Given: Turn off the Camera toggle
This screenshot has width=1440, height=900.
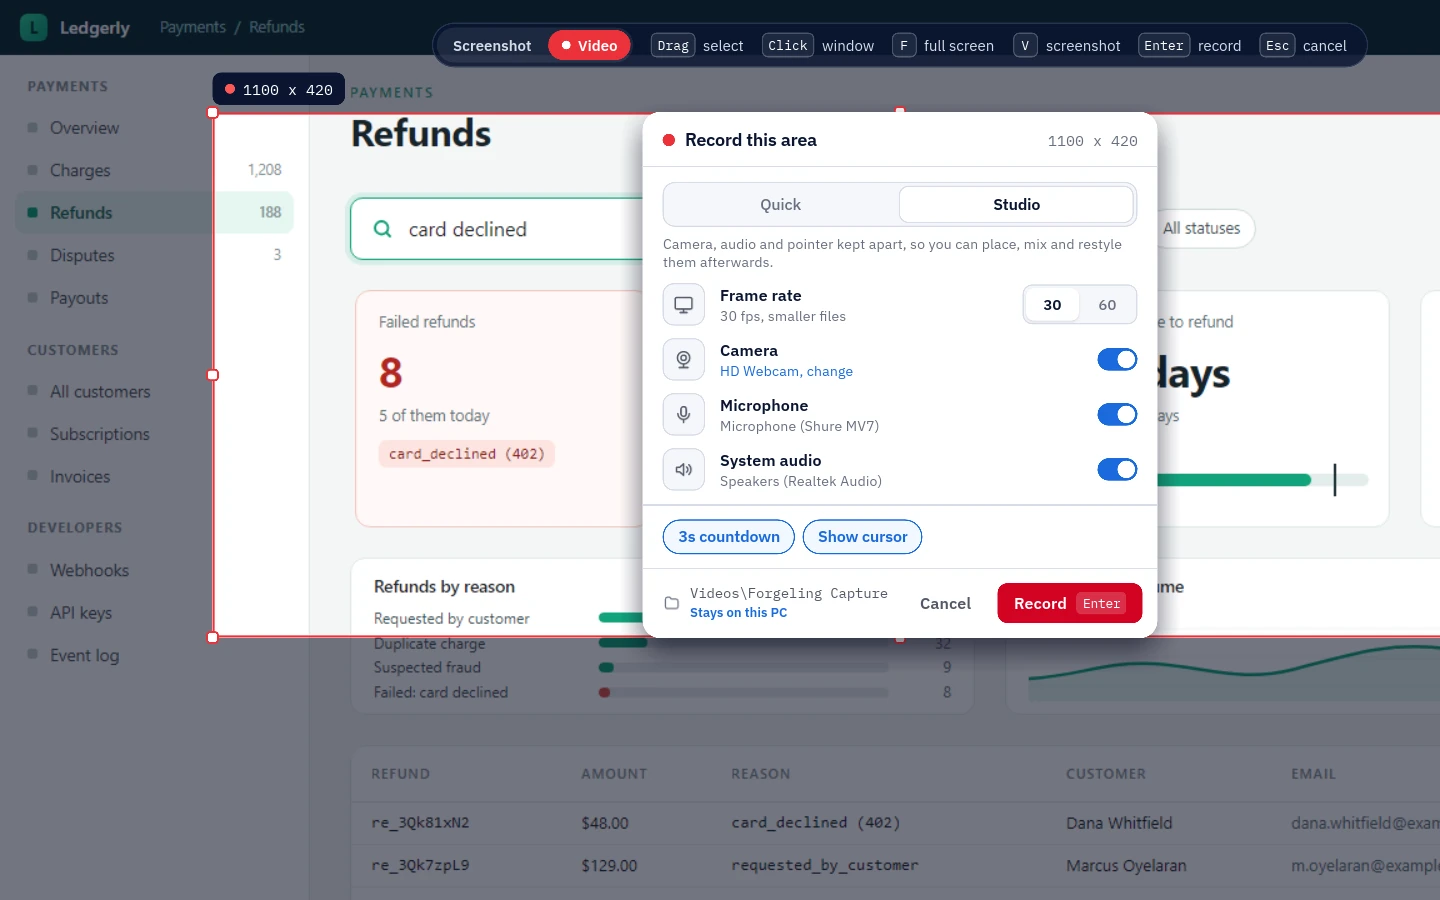Looking at the screenshot, I should tap(1117, 360).
